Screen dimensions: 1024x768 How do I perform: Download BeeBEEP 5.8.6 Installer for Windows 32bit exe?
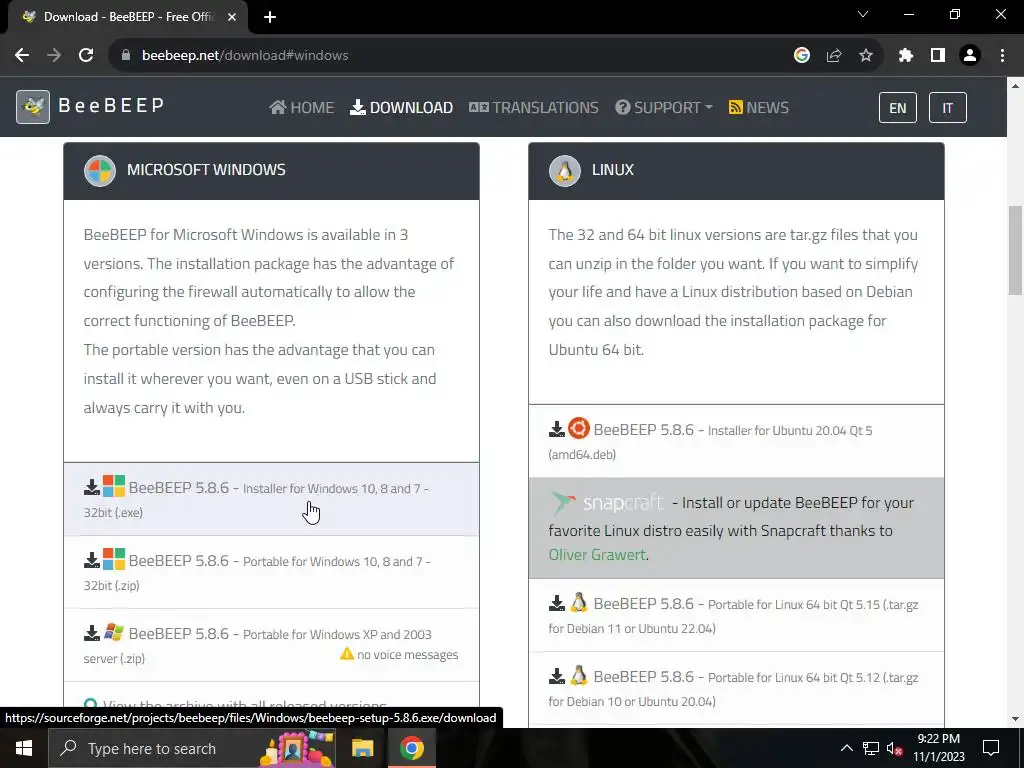point(271,500)
